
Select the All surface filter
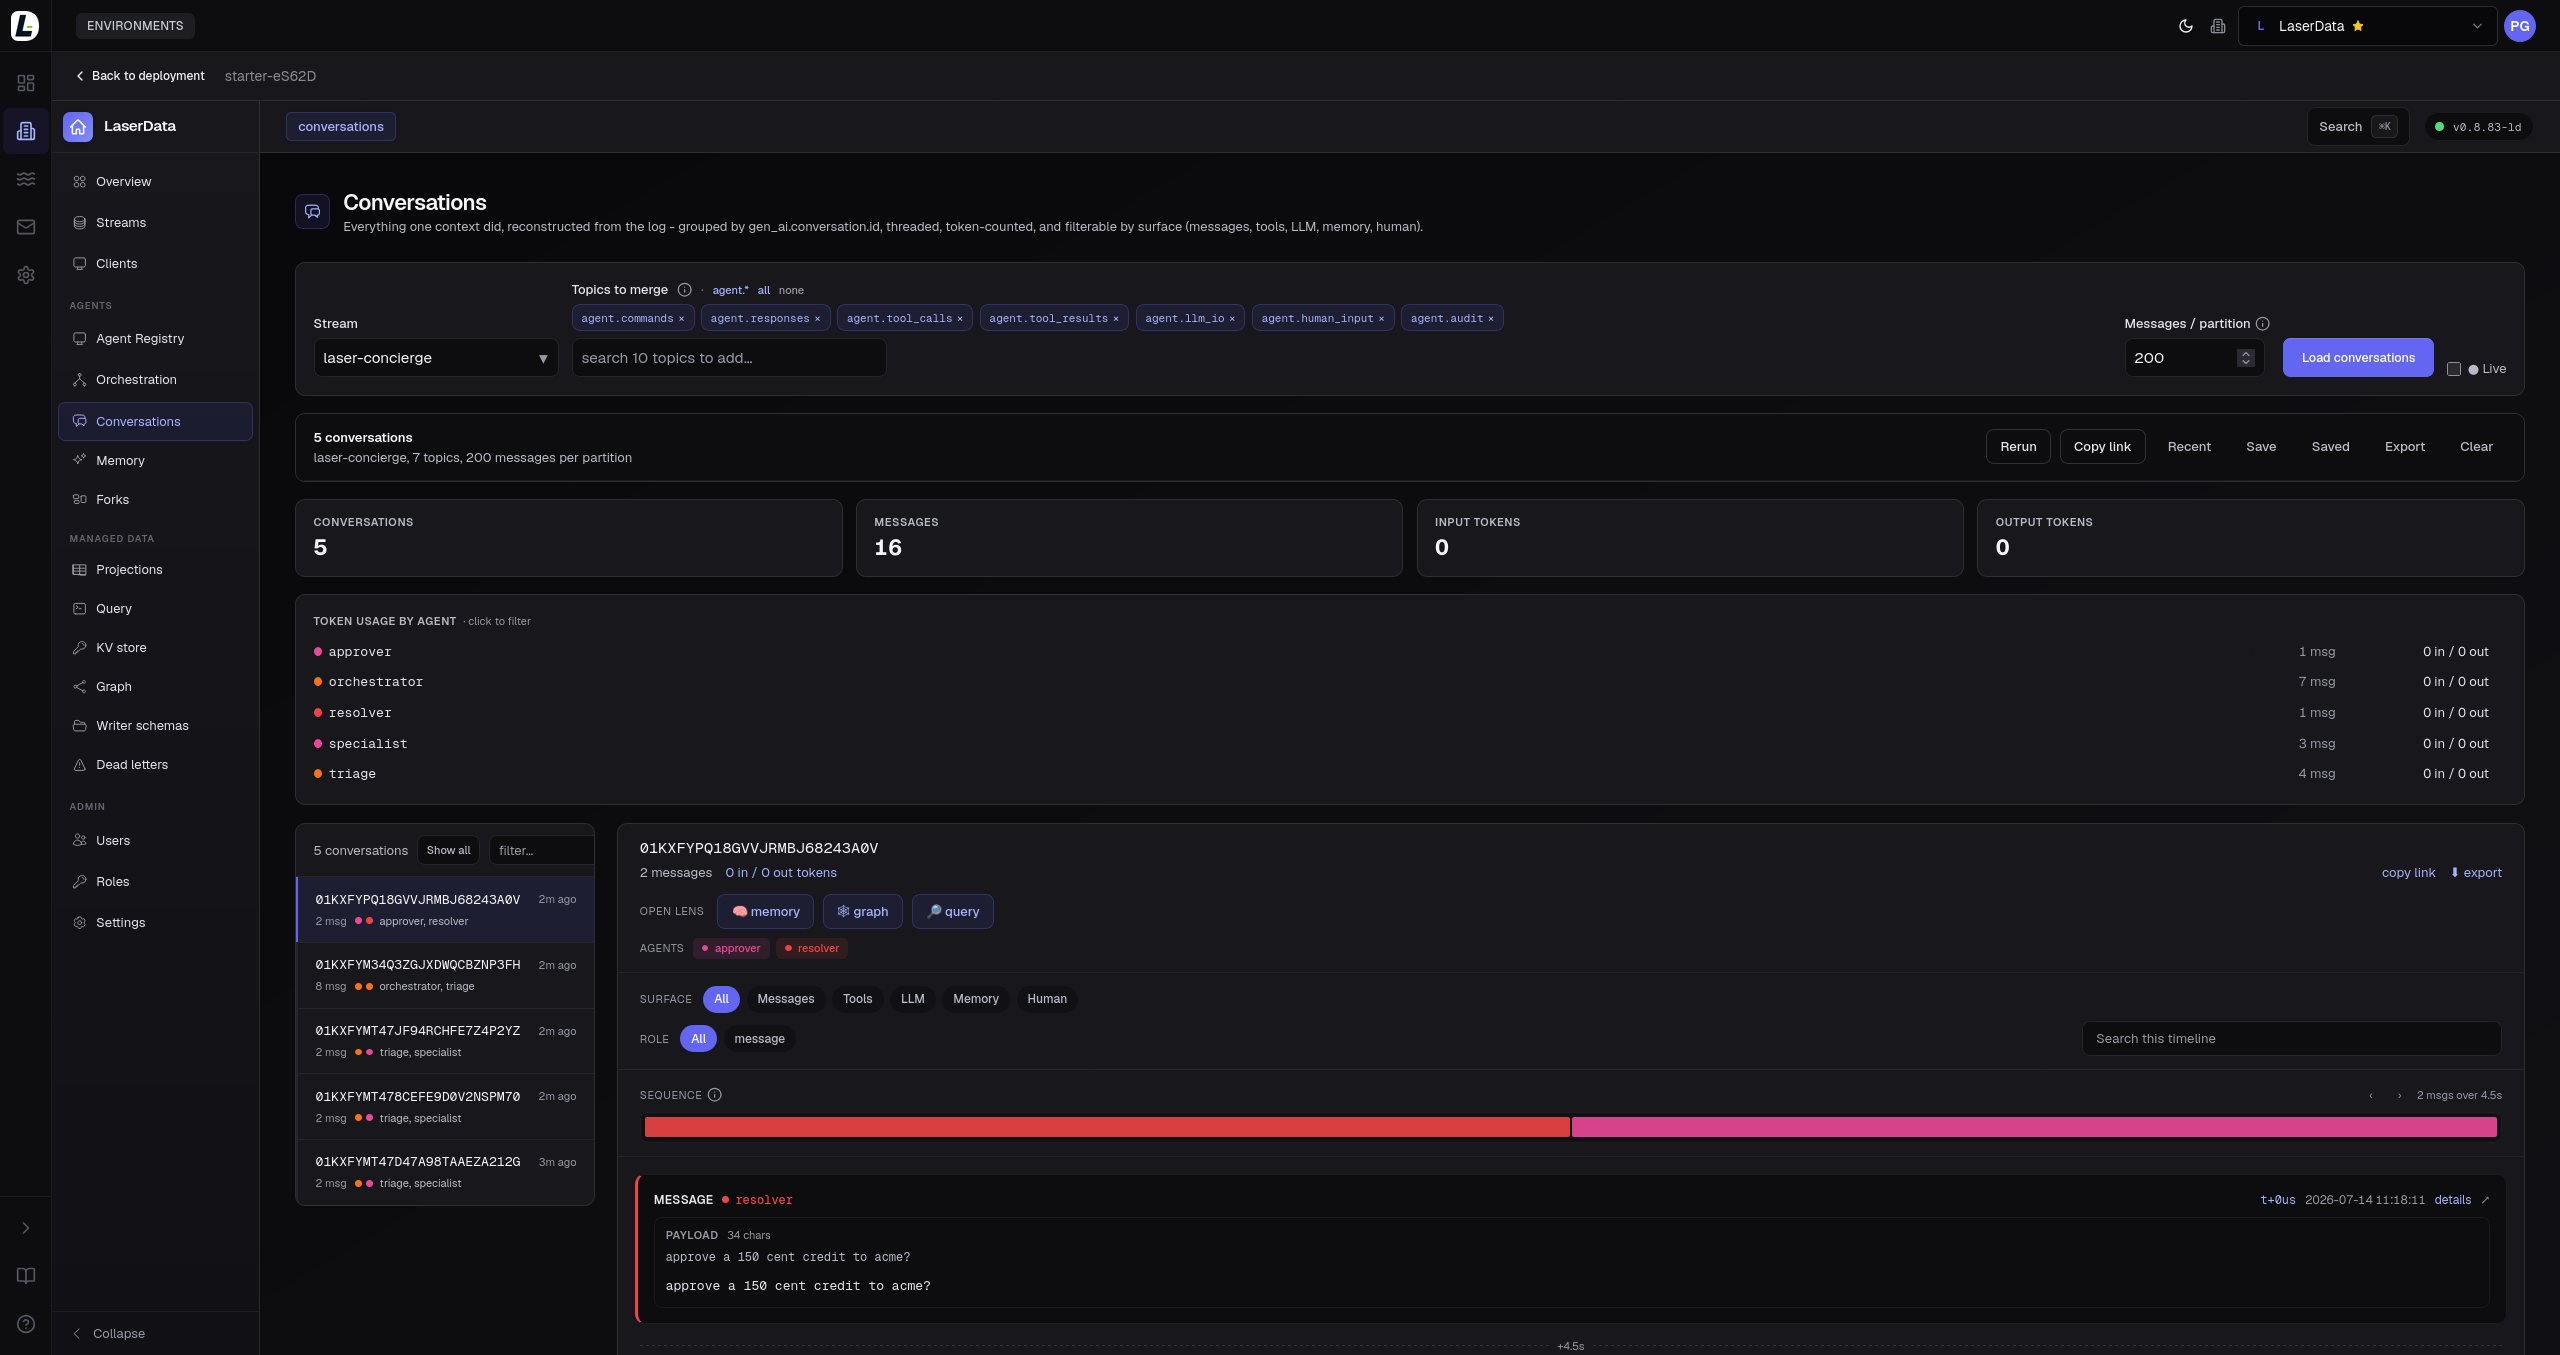pos(721,999)
